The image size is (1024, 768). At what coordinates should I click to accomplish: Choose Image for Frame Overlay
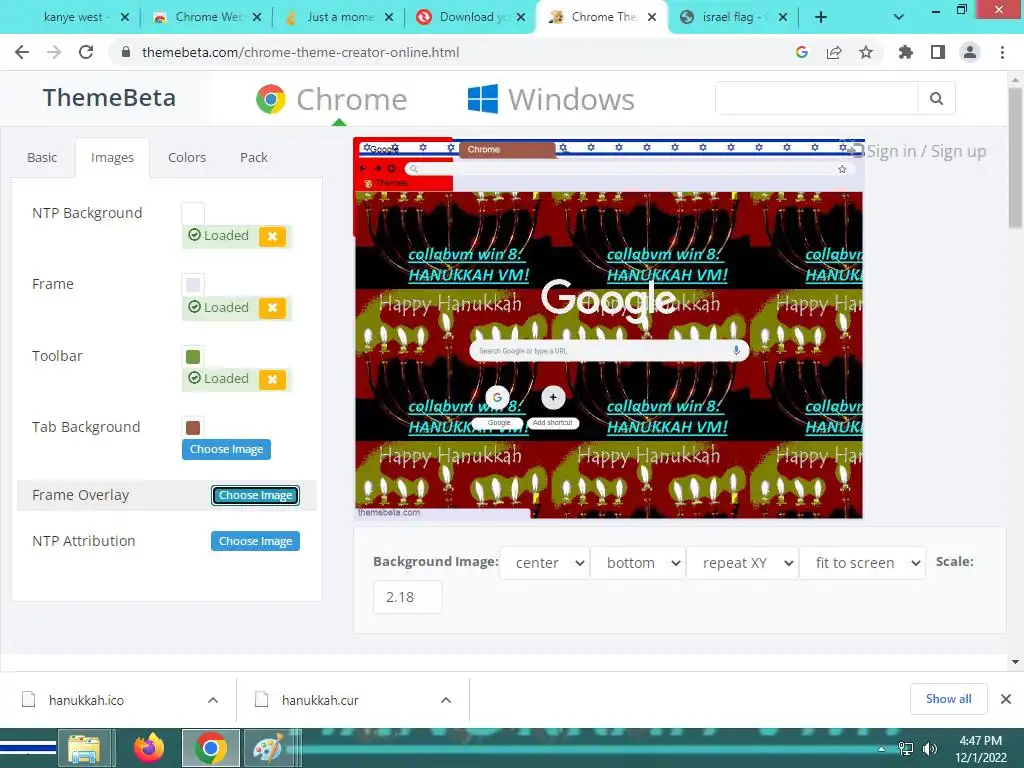point(255,495)
